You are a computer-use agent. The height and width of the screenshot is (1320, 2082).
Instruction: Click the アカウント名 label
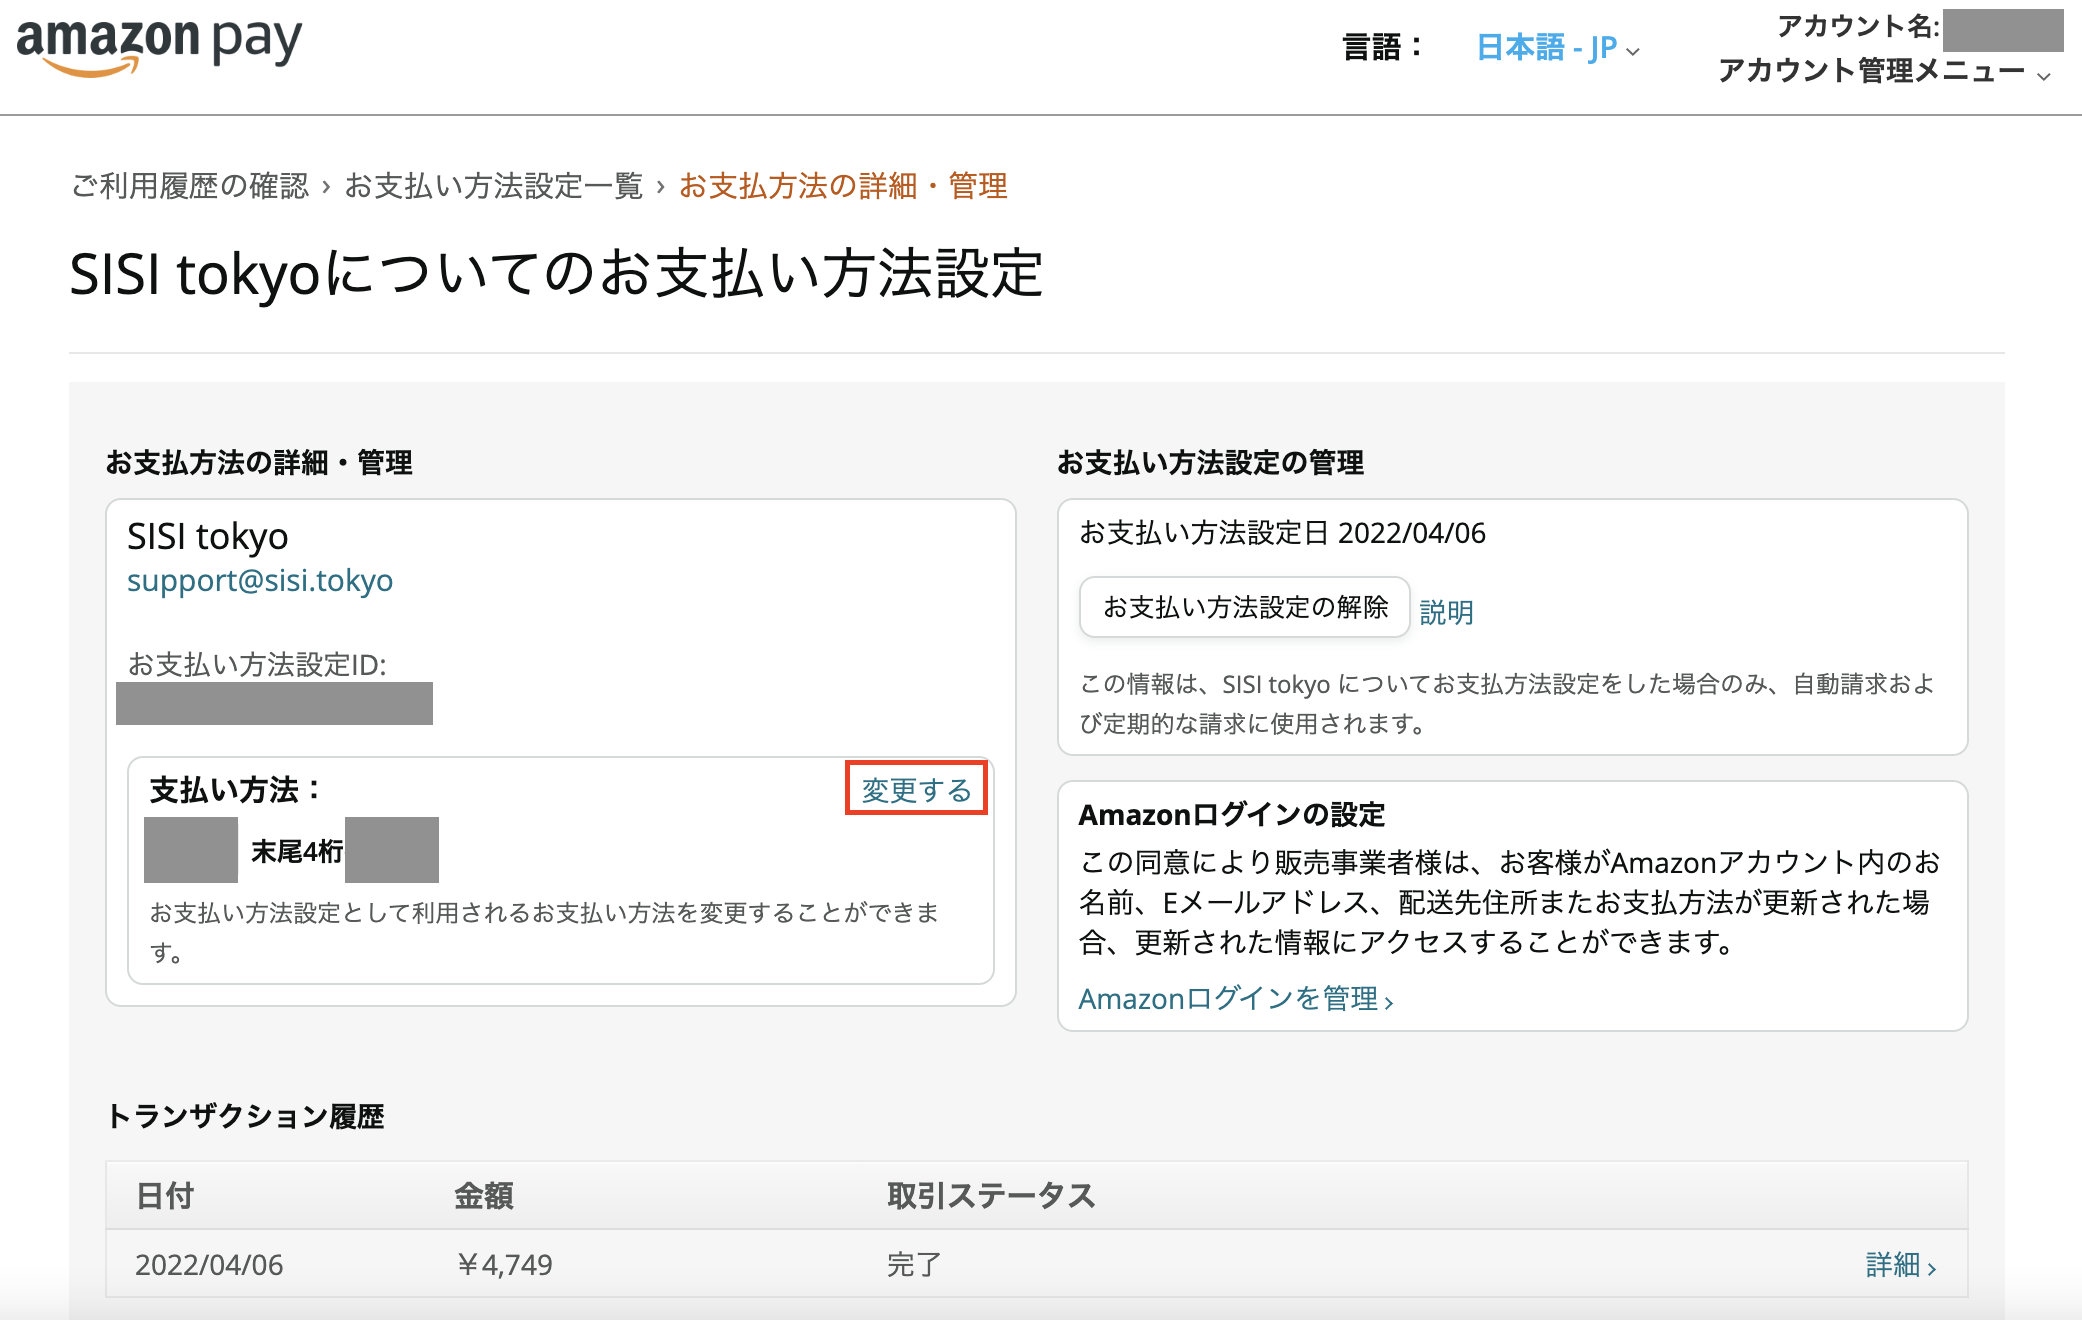click(1858, 27)
